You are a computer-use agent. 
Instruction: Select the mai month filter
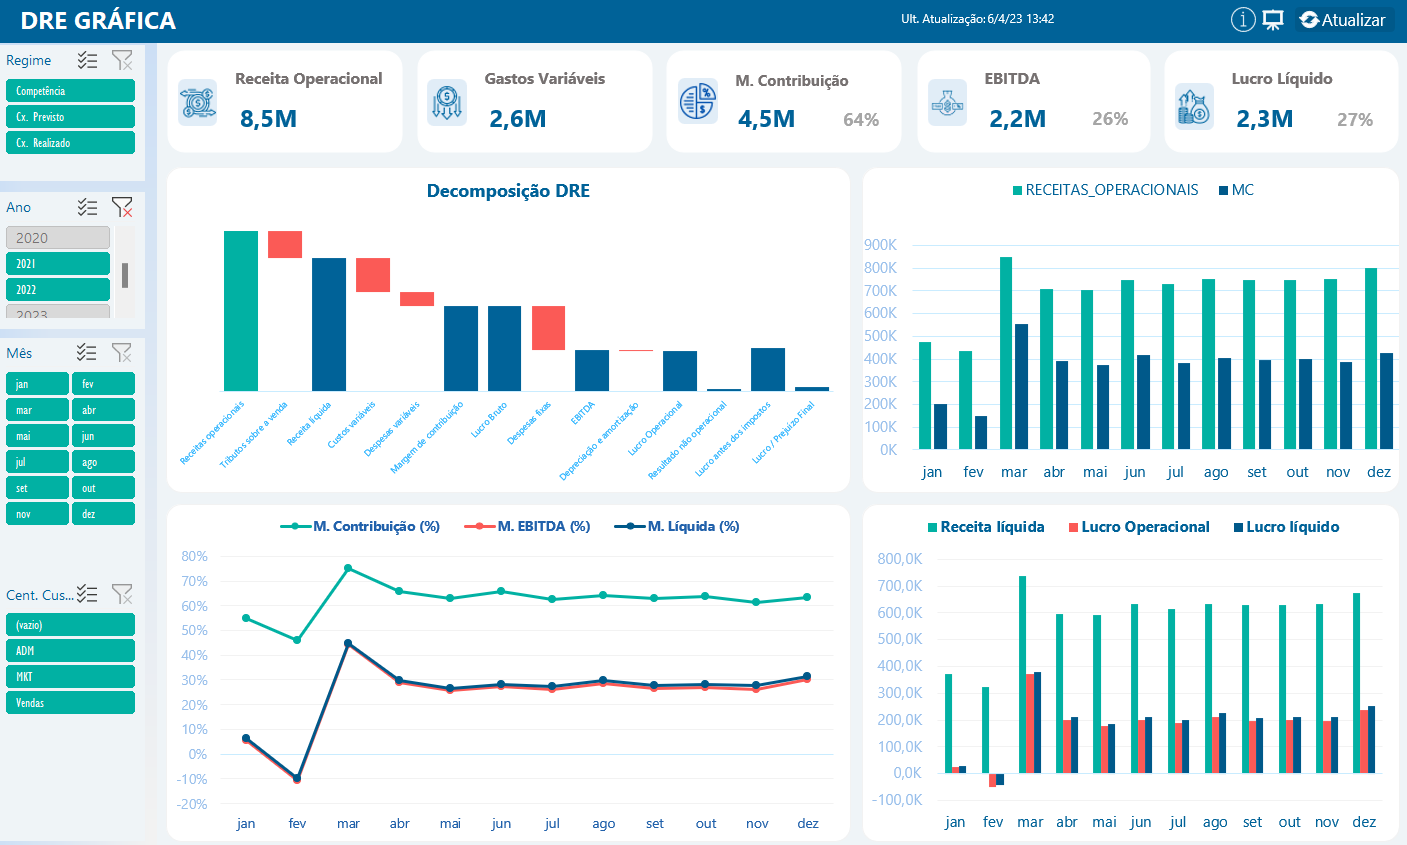tap(37, 436)
